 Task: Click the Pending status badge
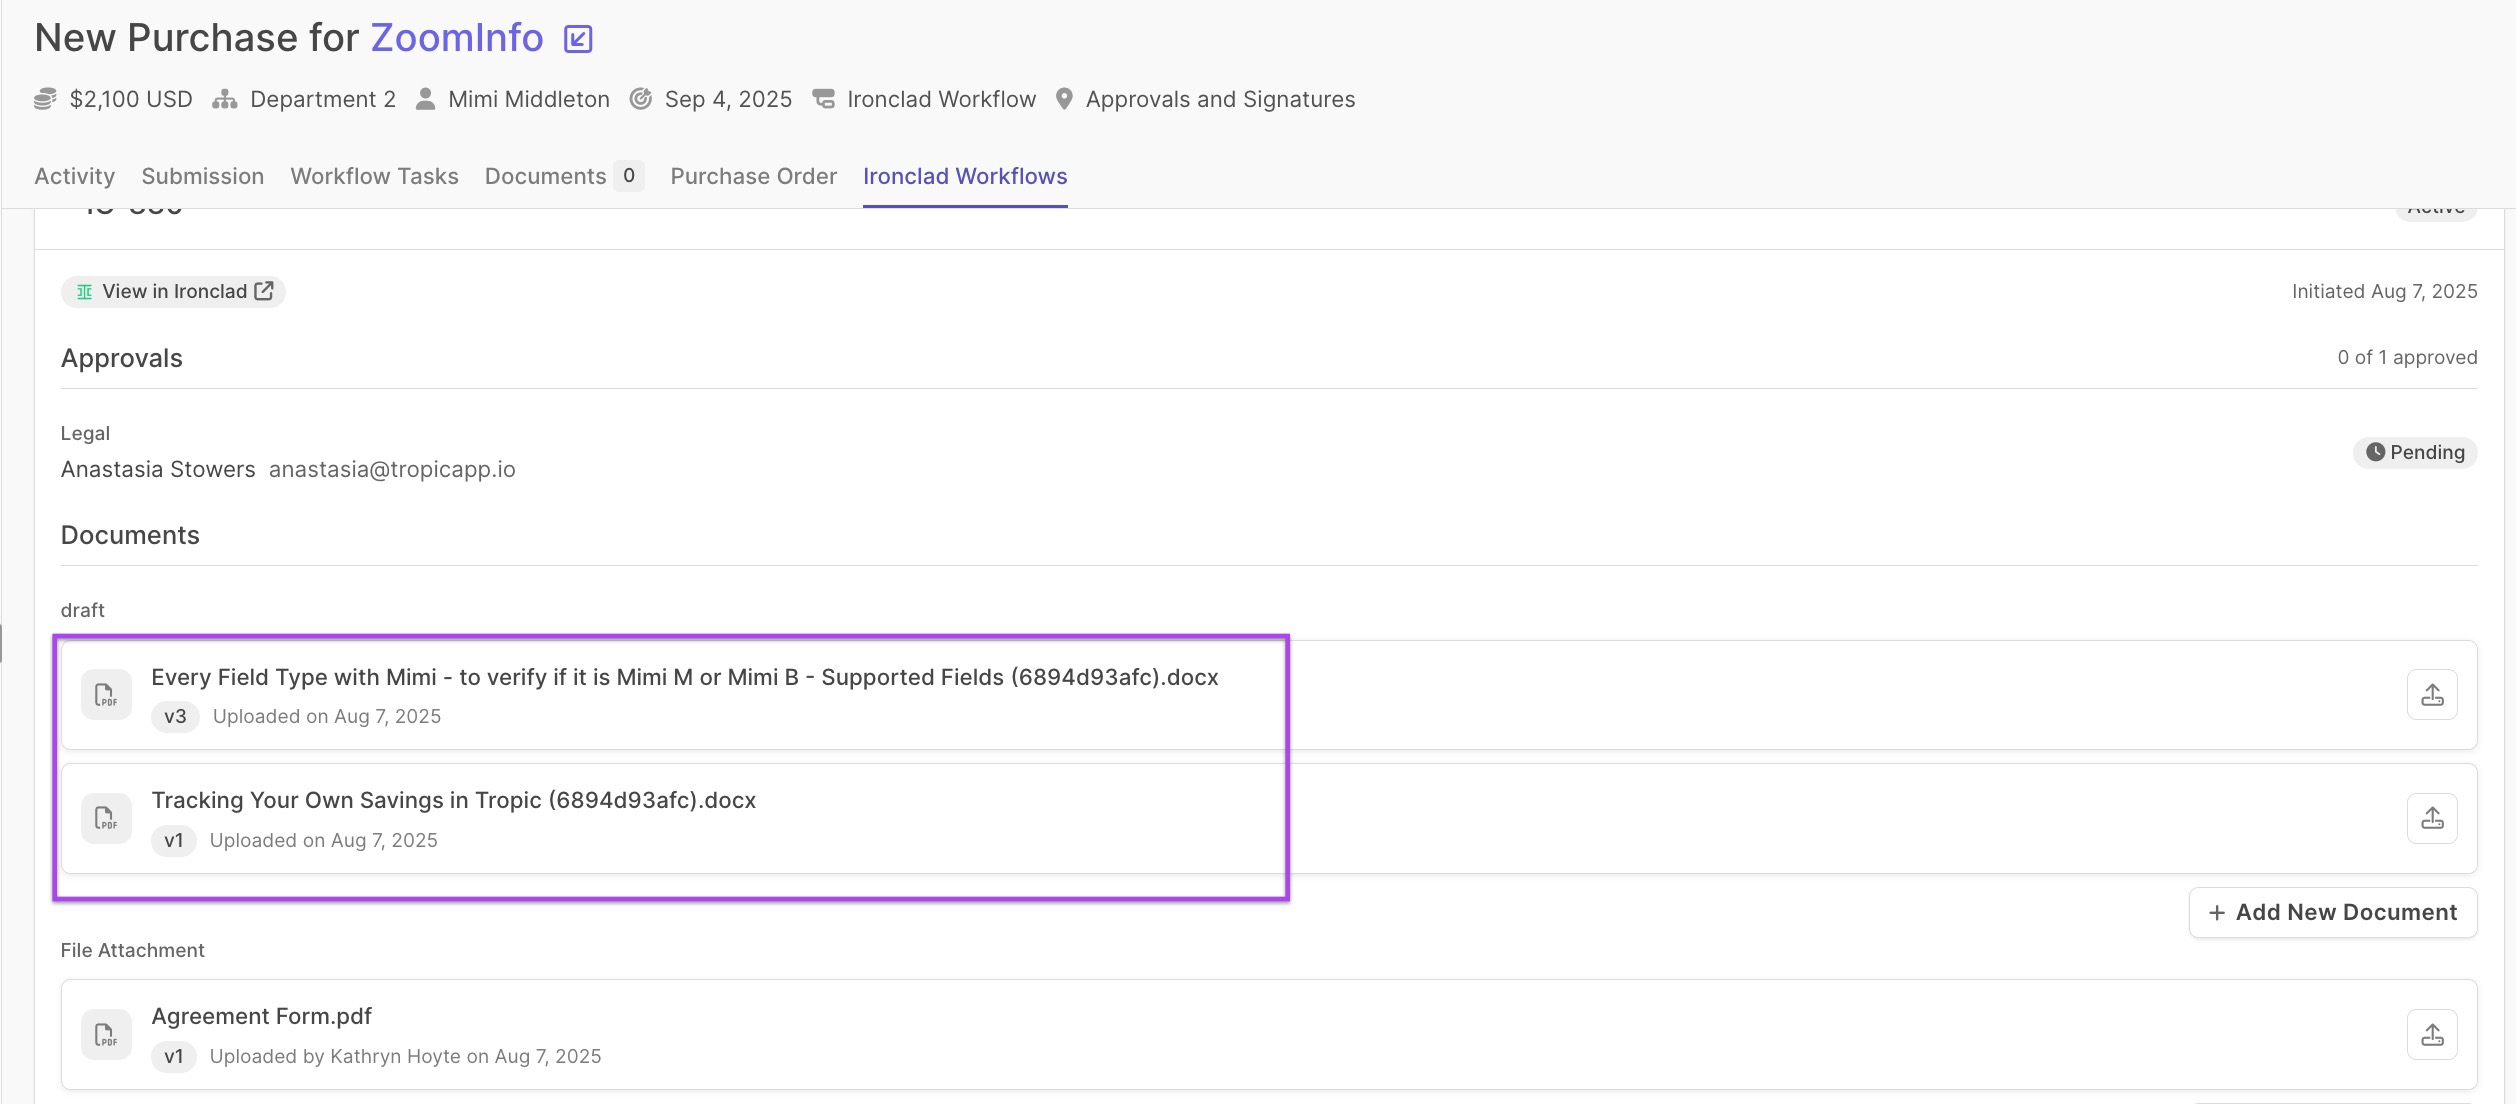click(x=2414, y=452)
